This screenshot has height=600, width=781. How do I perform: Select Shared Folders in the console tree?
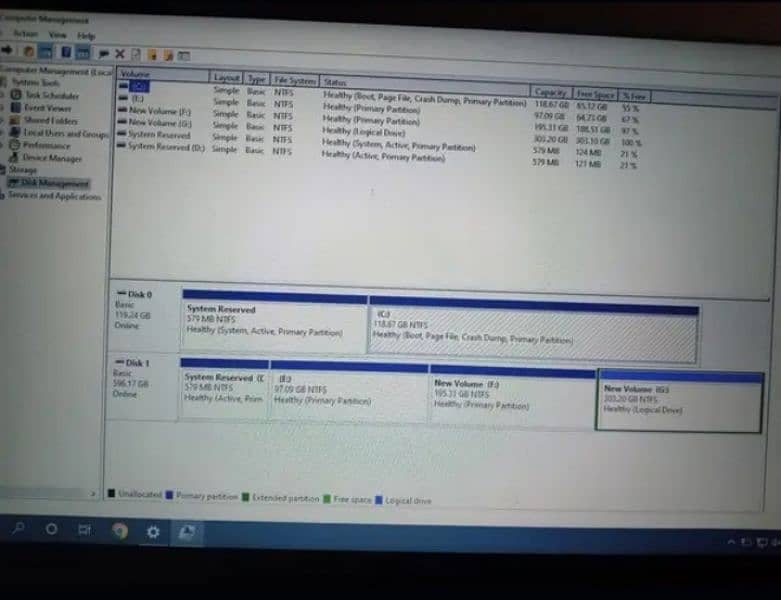coord(51,120)
